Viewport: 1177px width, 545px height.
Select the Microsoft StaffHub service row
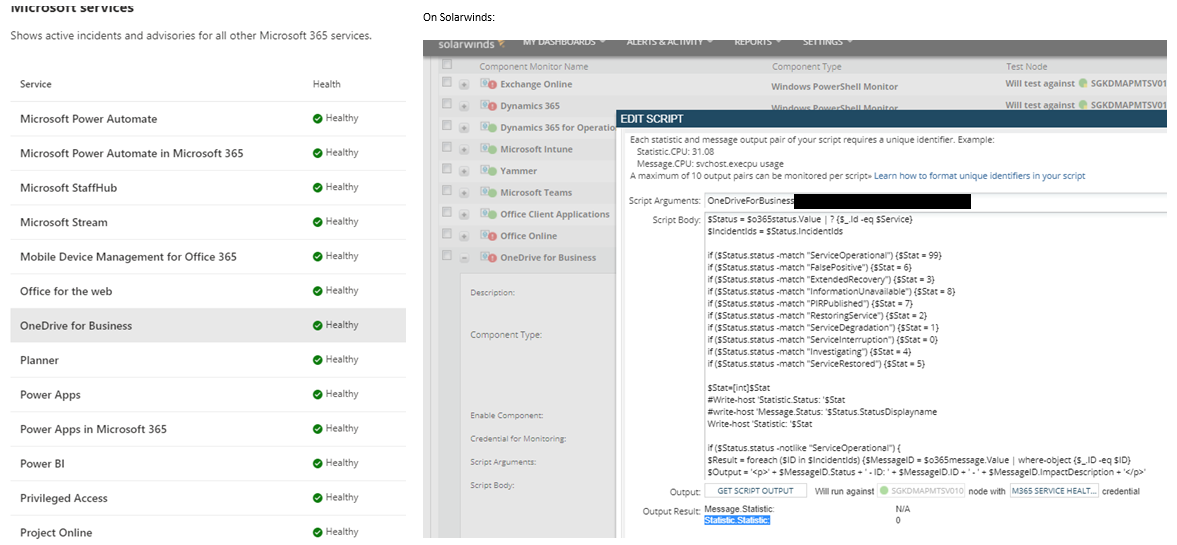pos(208,188)
